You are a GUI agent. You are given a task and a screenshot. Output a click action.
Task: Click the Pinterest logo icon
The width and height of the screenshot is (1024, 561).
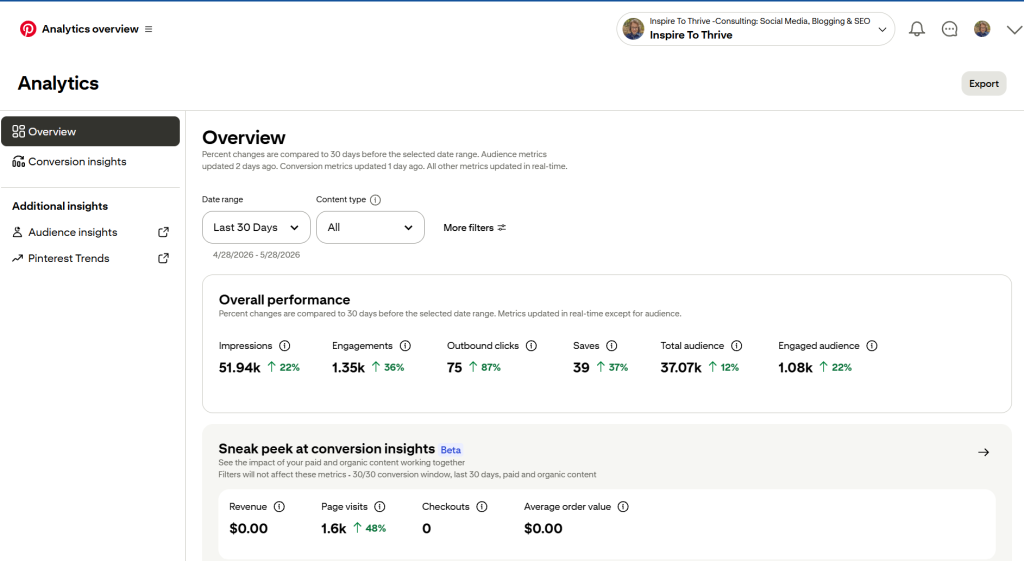coord(27,29)
